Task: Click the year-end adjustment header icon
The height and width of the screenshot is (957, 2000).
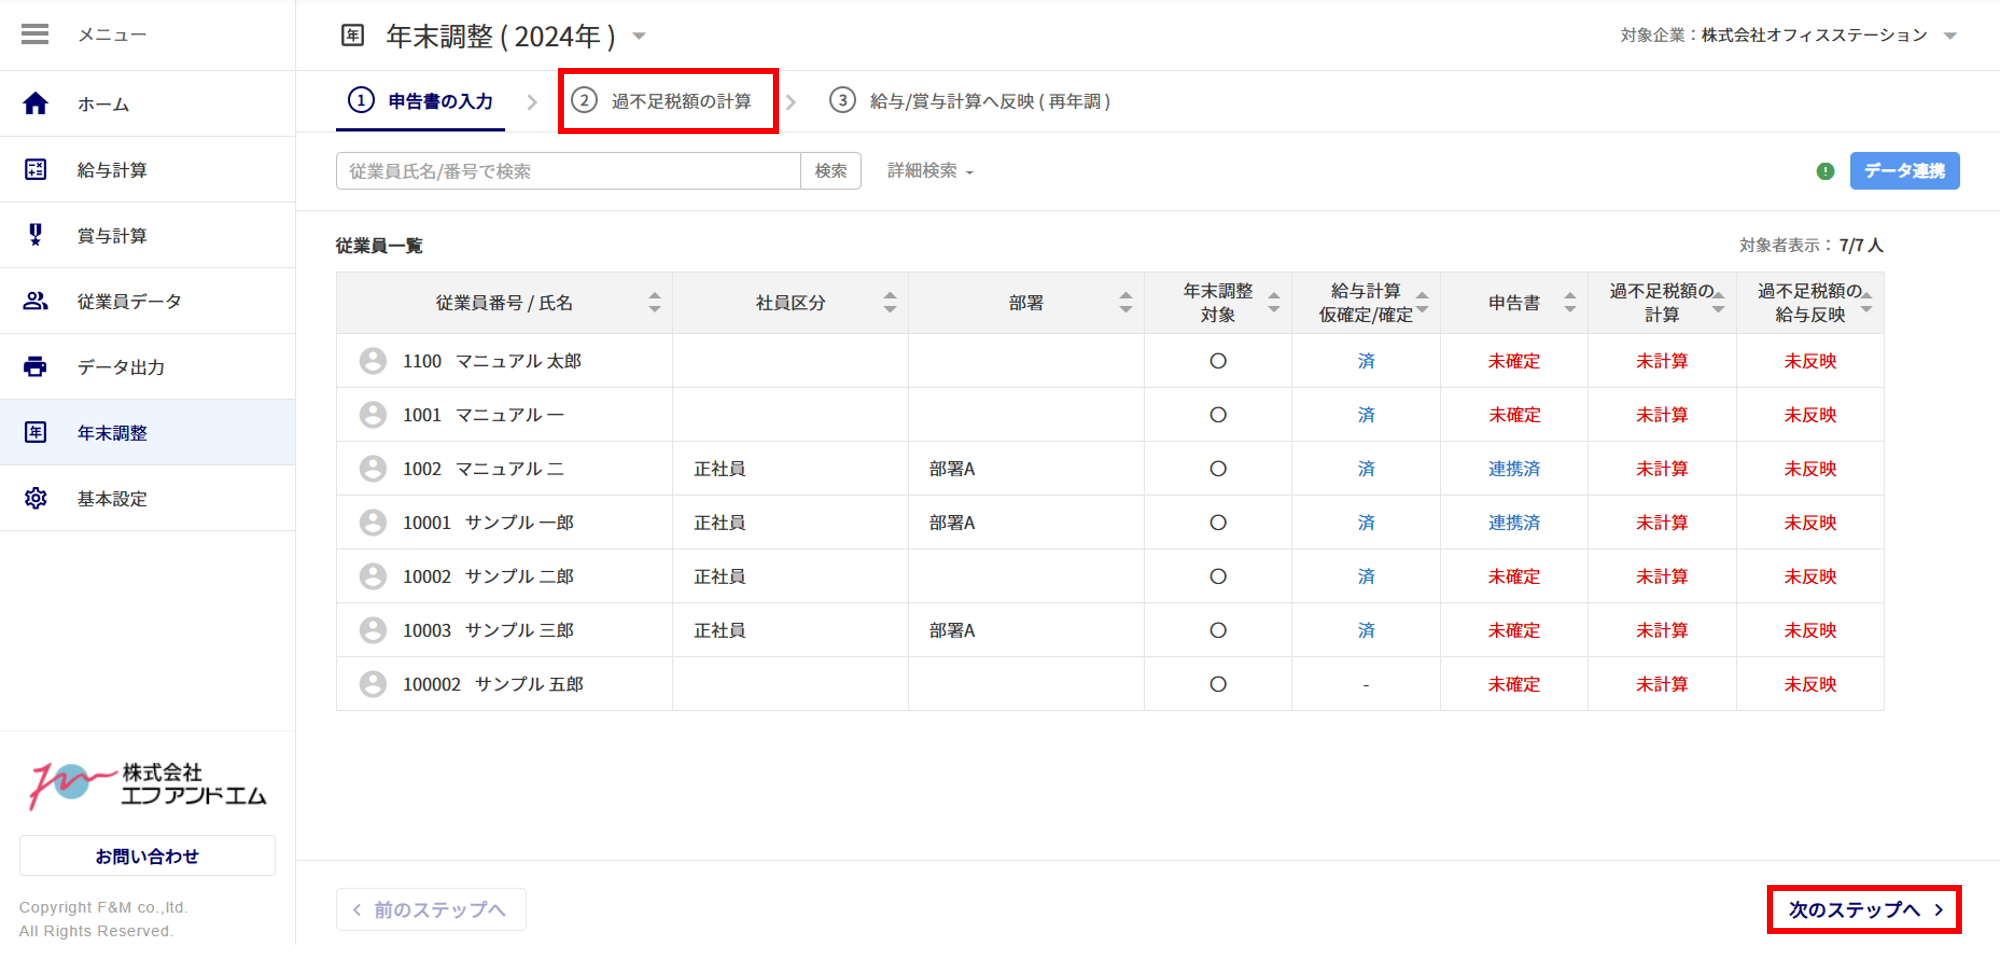Action: (x=353, y=36)
